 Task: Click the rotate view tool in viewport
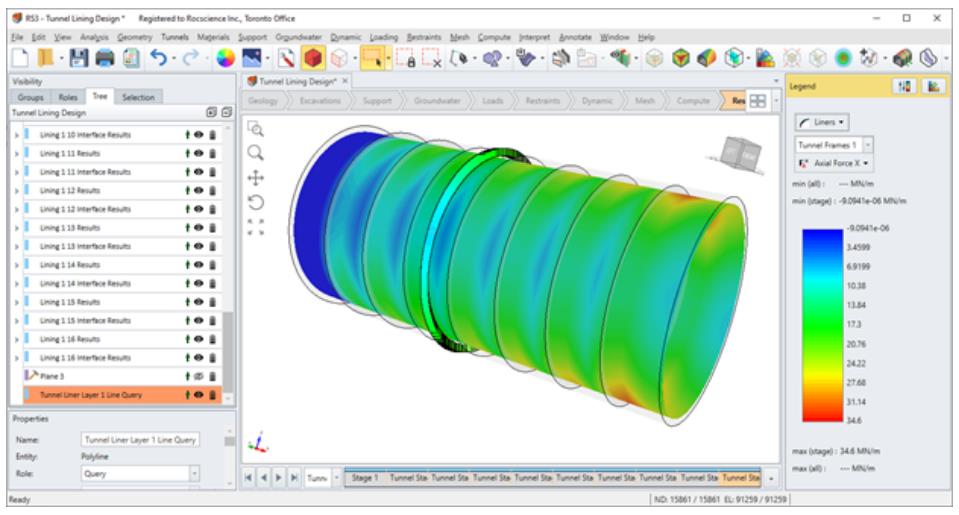click(255, 202)
